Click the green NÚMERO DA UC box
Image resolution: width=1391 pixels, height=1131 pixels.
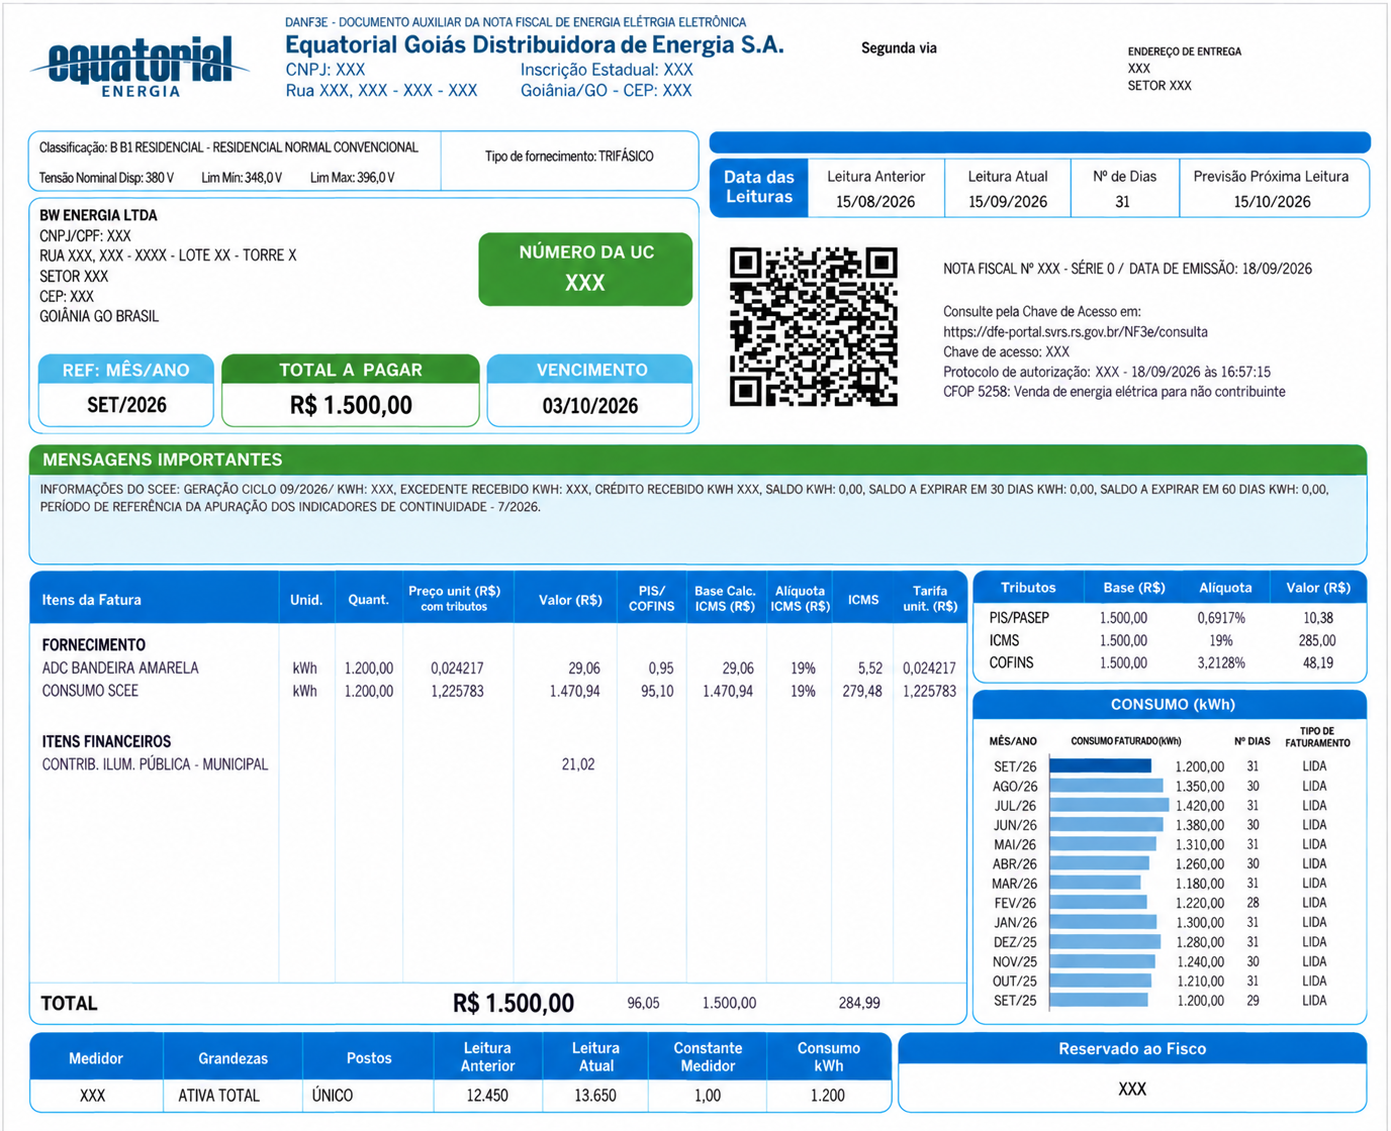(x=585, y=269)
